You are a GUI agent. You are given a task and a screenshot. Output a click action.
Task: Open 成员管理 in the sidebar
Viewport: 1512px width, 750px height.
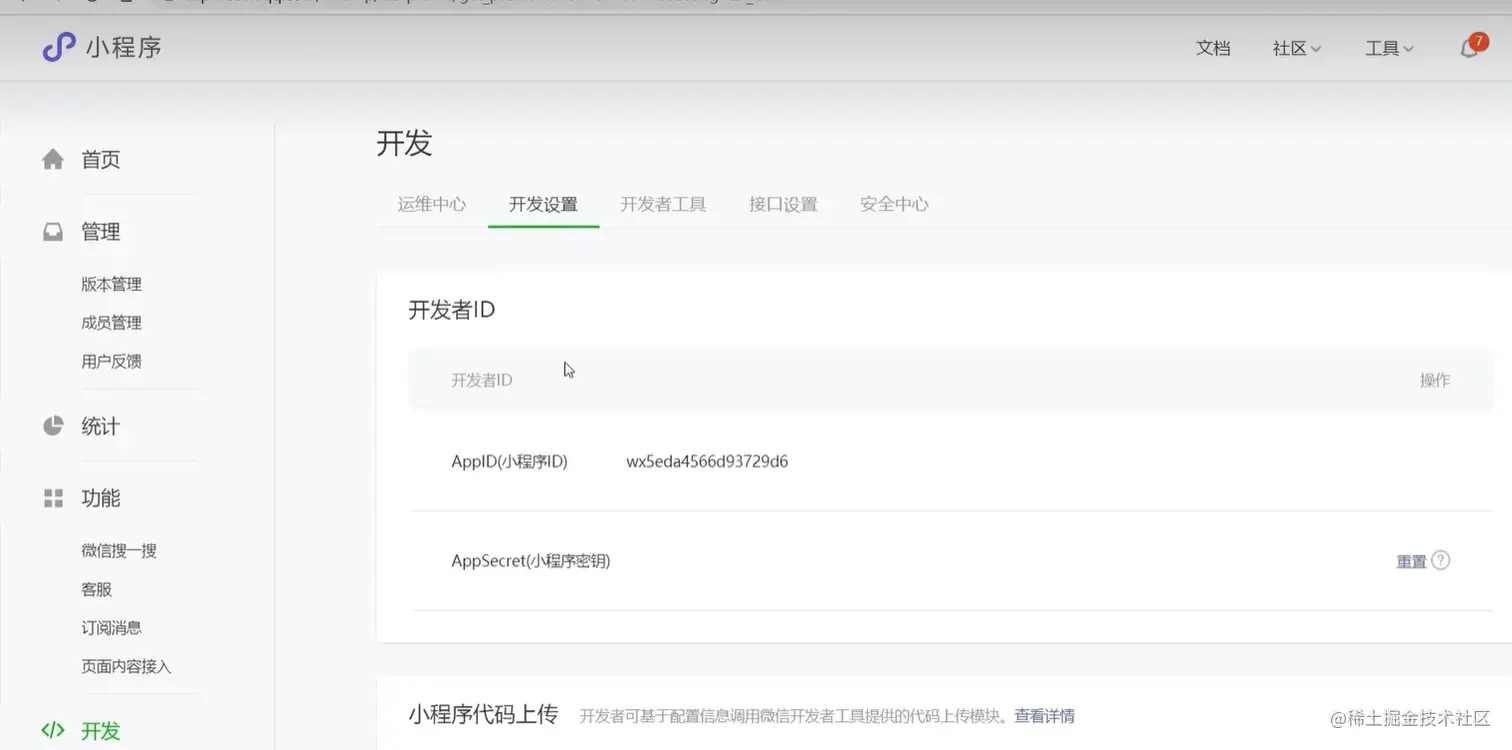coord(112,323)
